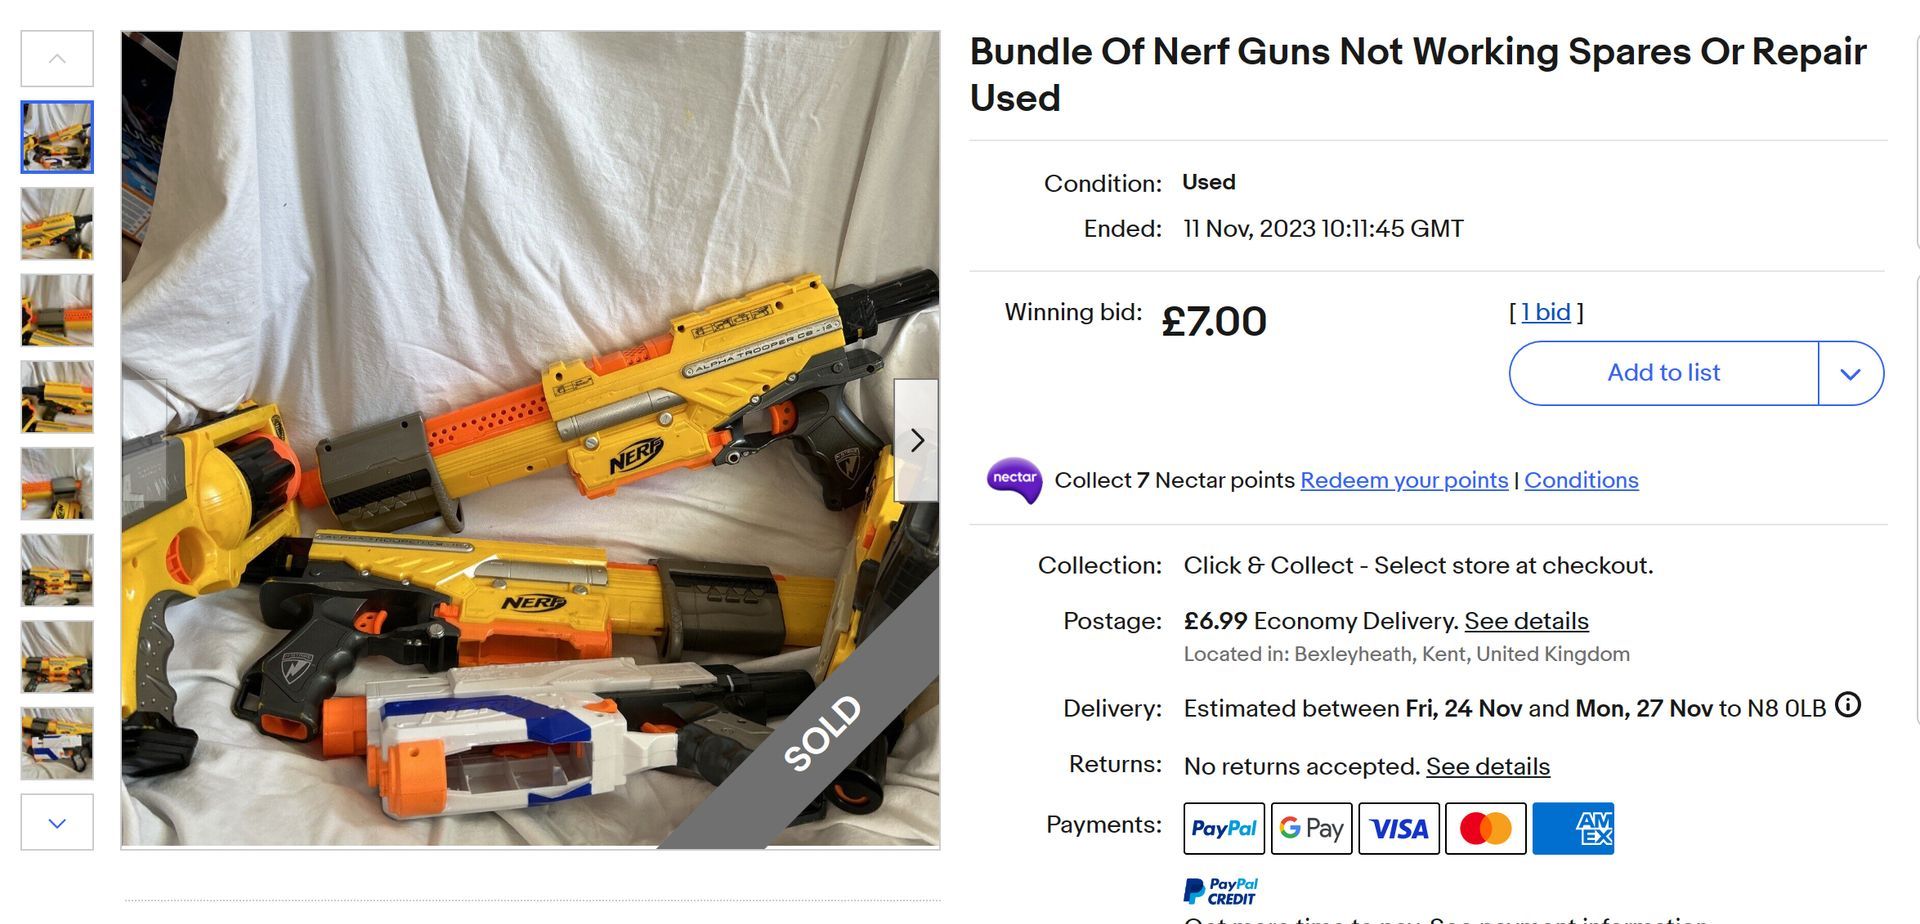Click the PayPal Credit logo
1920x924 pixels.
point(1220,890)
